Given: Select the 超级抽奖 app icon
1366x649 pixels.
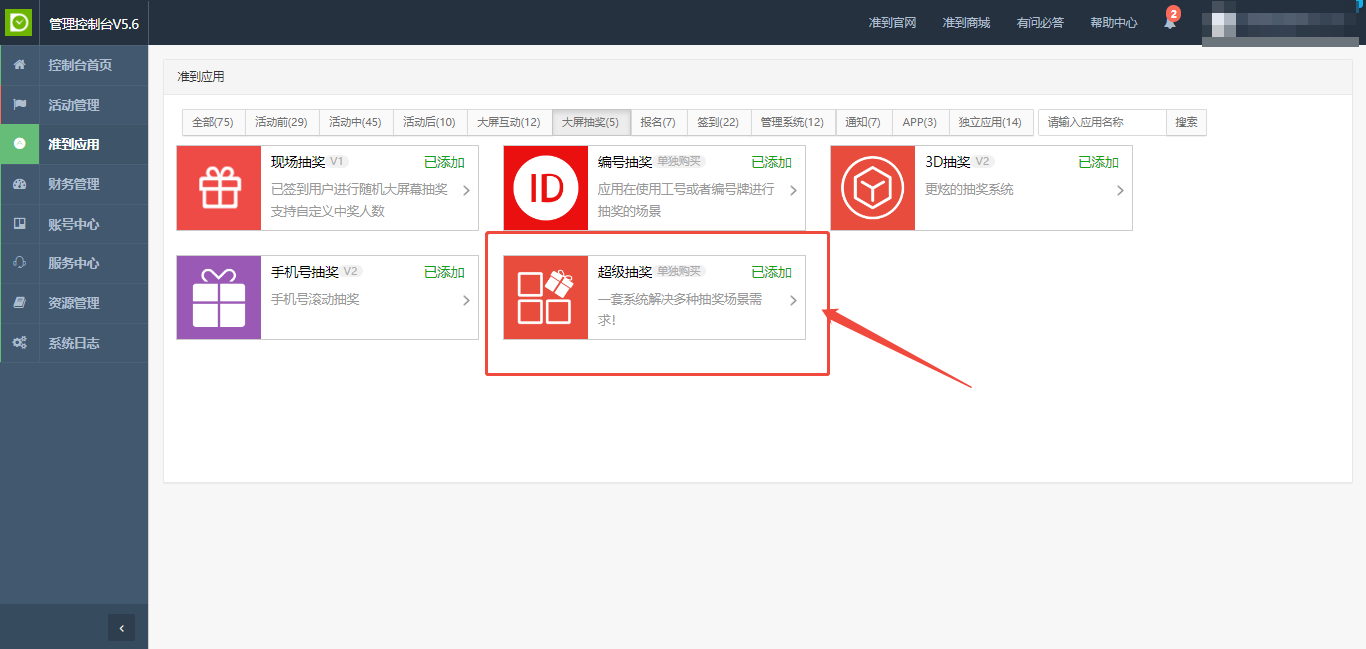Looking at the screenshot, I should [546, 298].
